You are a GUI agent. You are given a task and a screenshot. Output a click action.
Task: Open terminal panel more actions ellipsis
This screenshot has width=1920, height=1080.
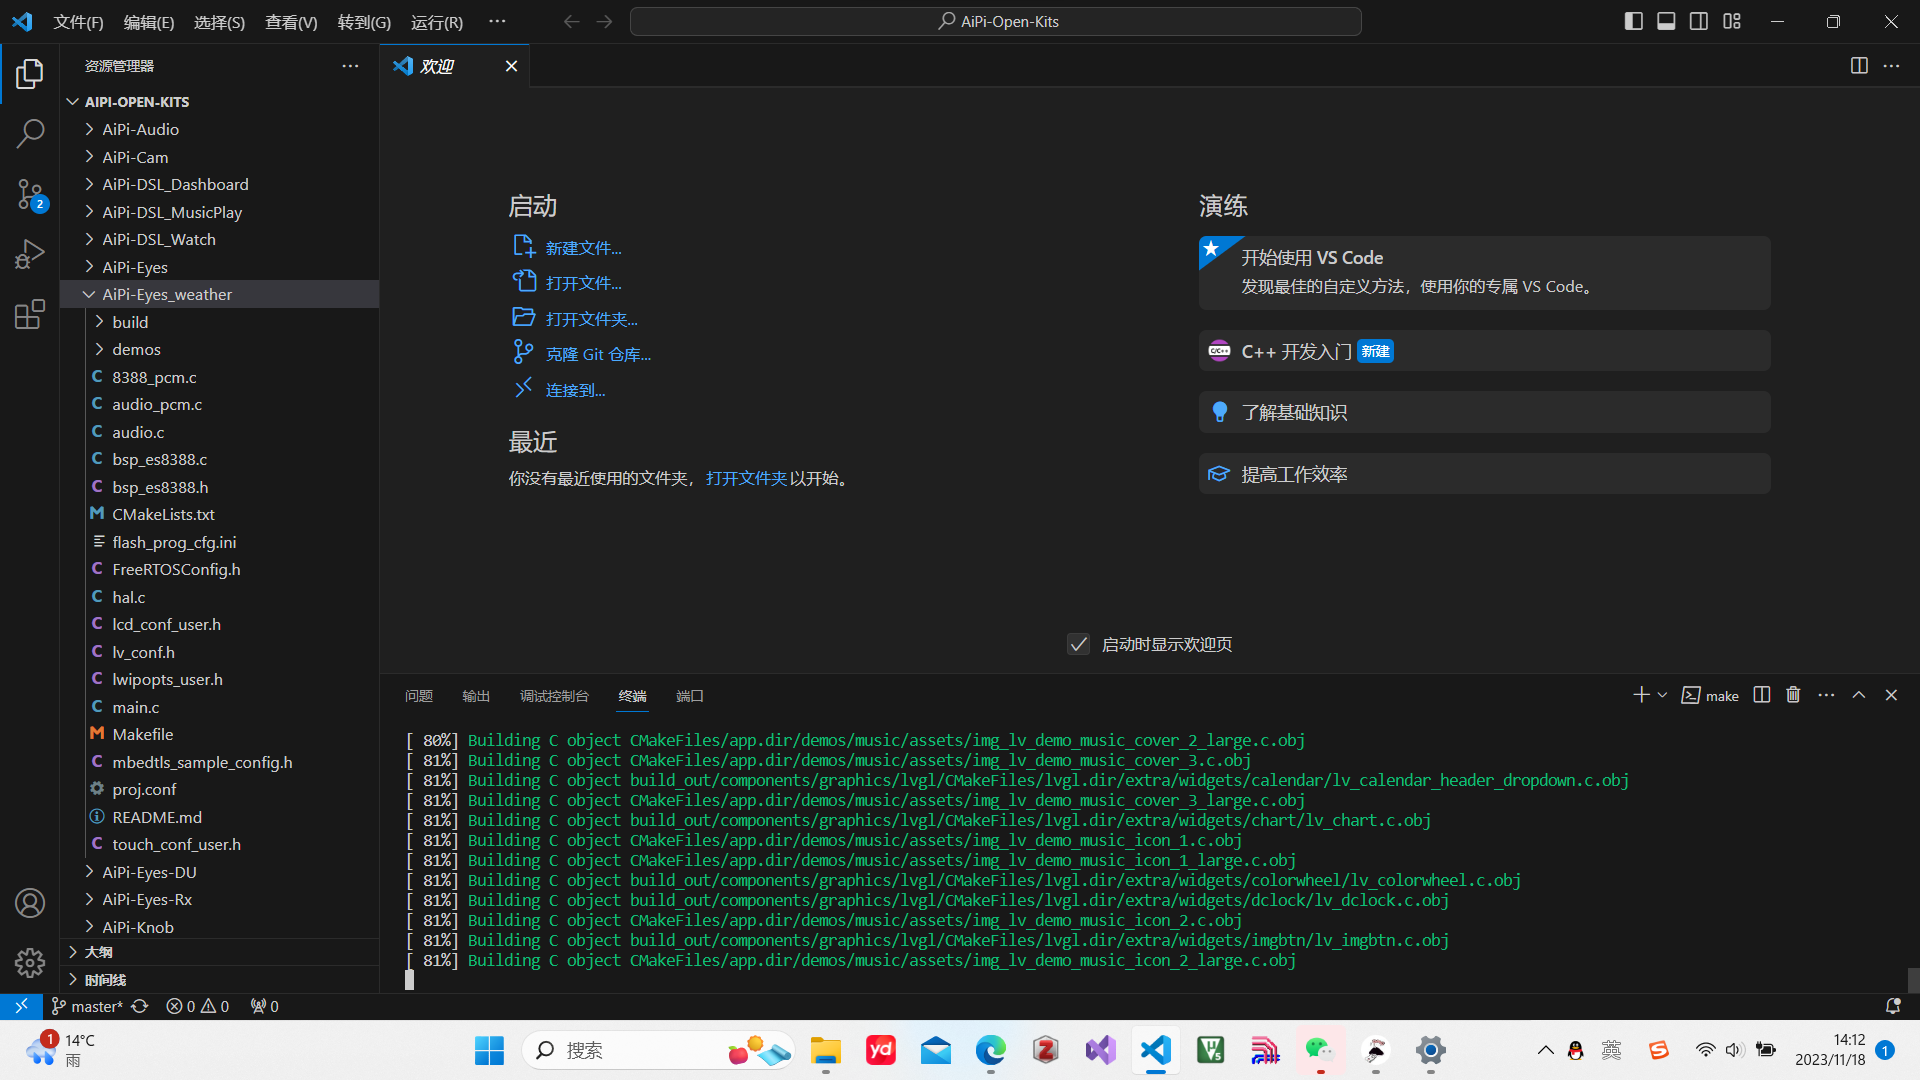[x=1826, y=695]
